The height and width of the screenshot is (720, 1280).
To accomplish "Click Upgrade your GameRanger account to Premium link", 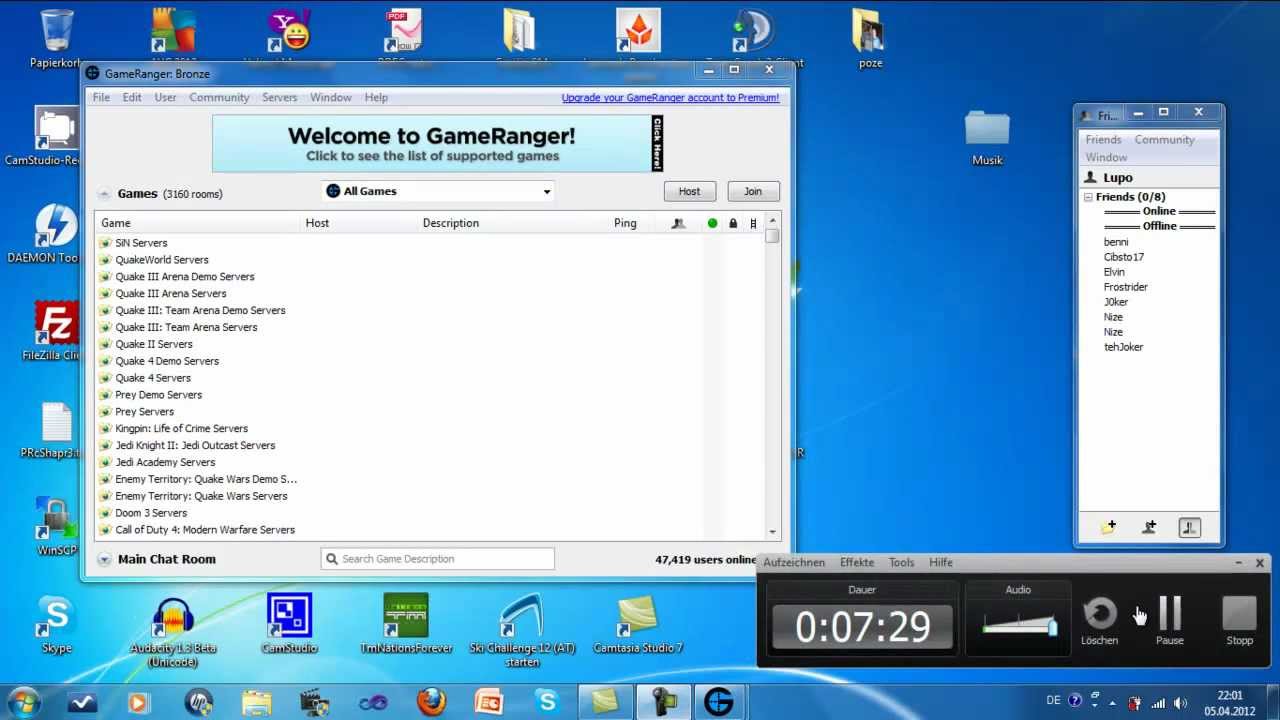I will coord(670,98).
